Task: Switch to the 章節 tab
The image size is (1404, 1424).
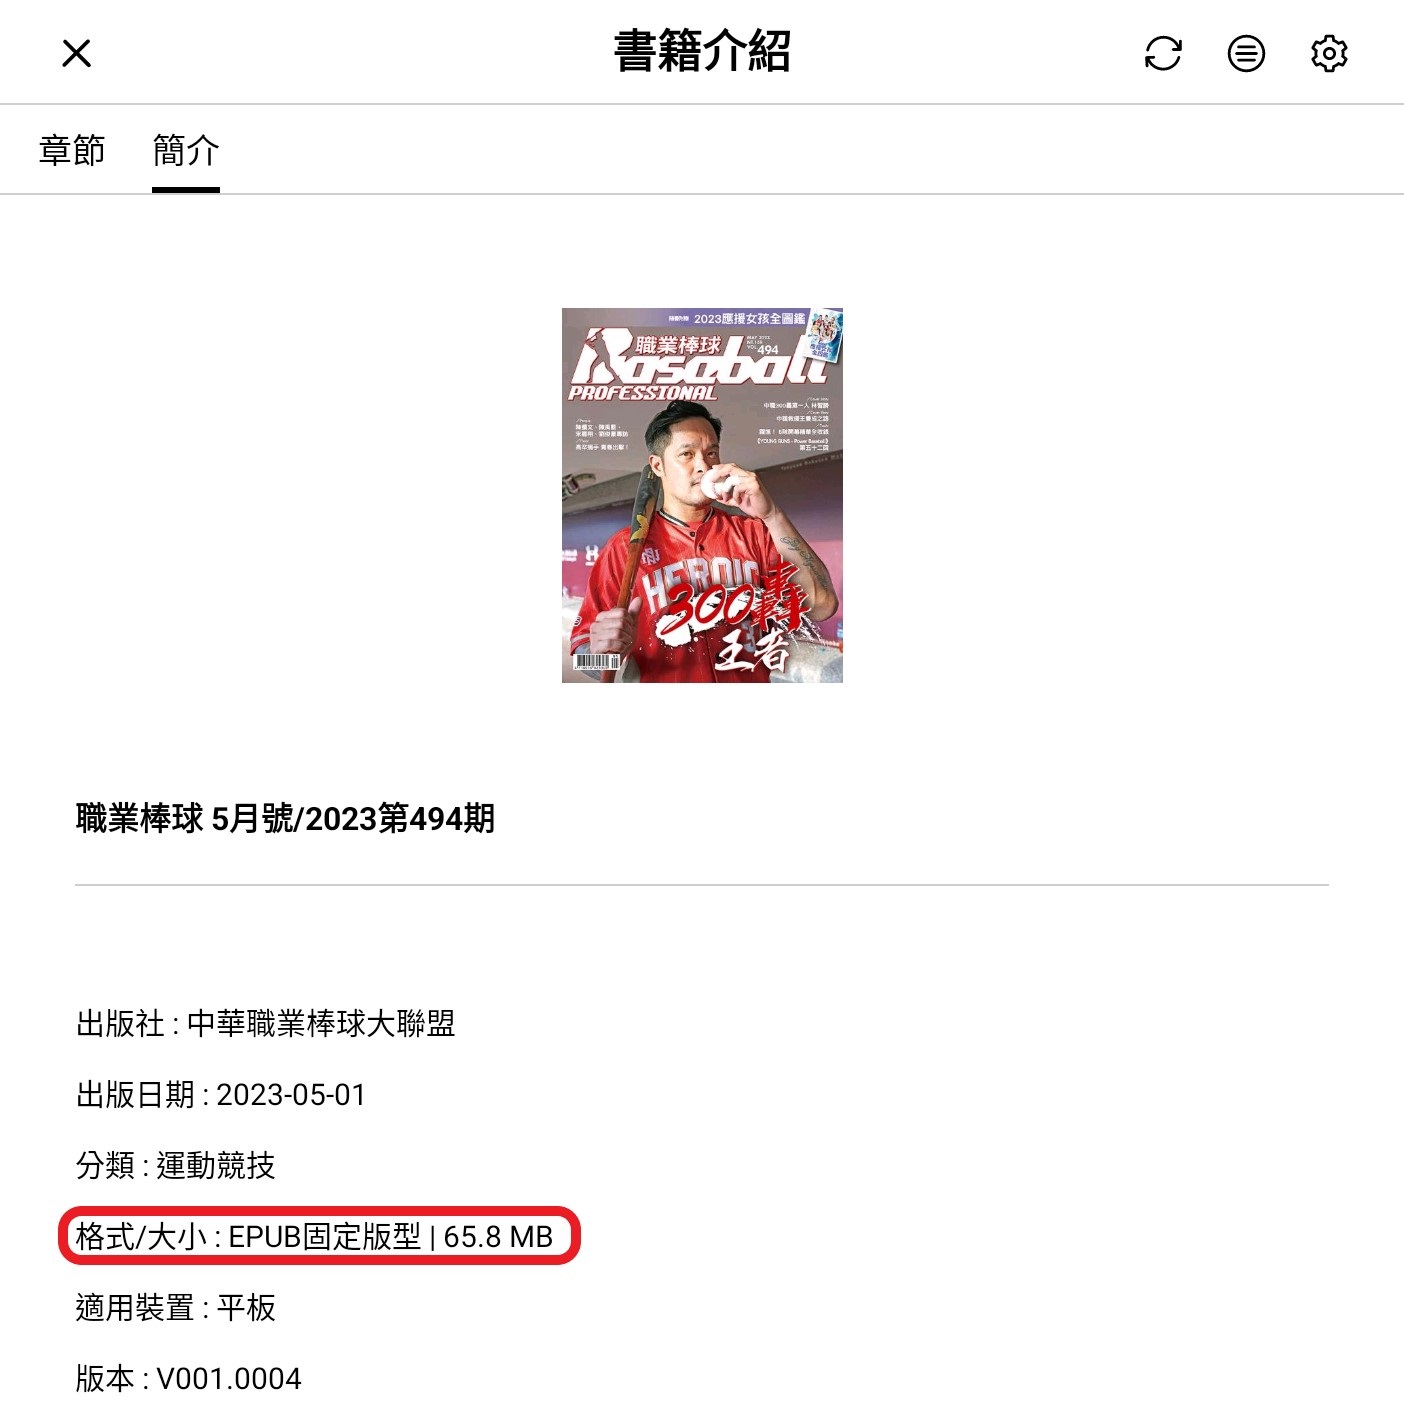Action: pos(72,150)
